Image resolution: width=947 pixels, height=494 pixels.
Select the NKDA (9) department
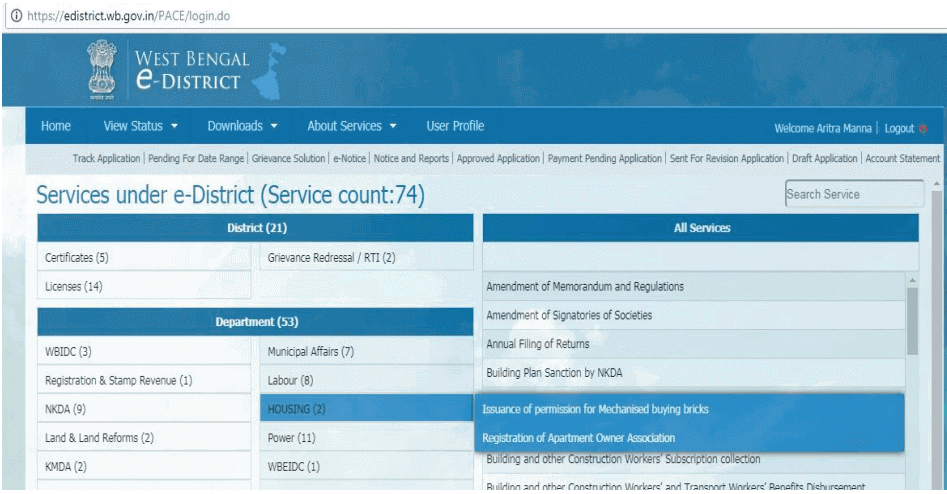144,409
